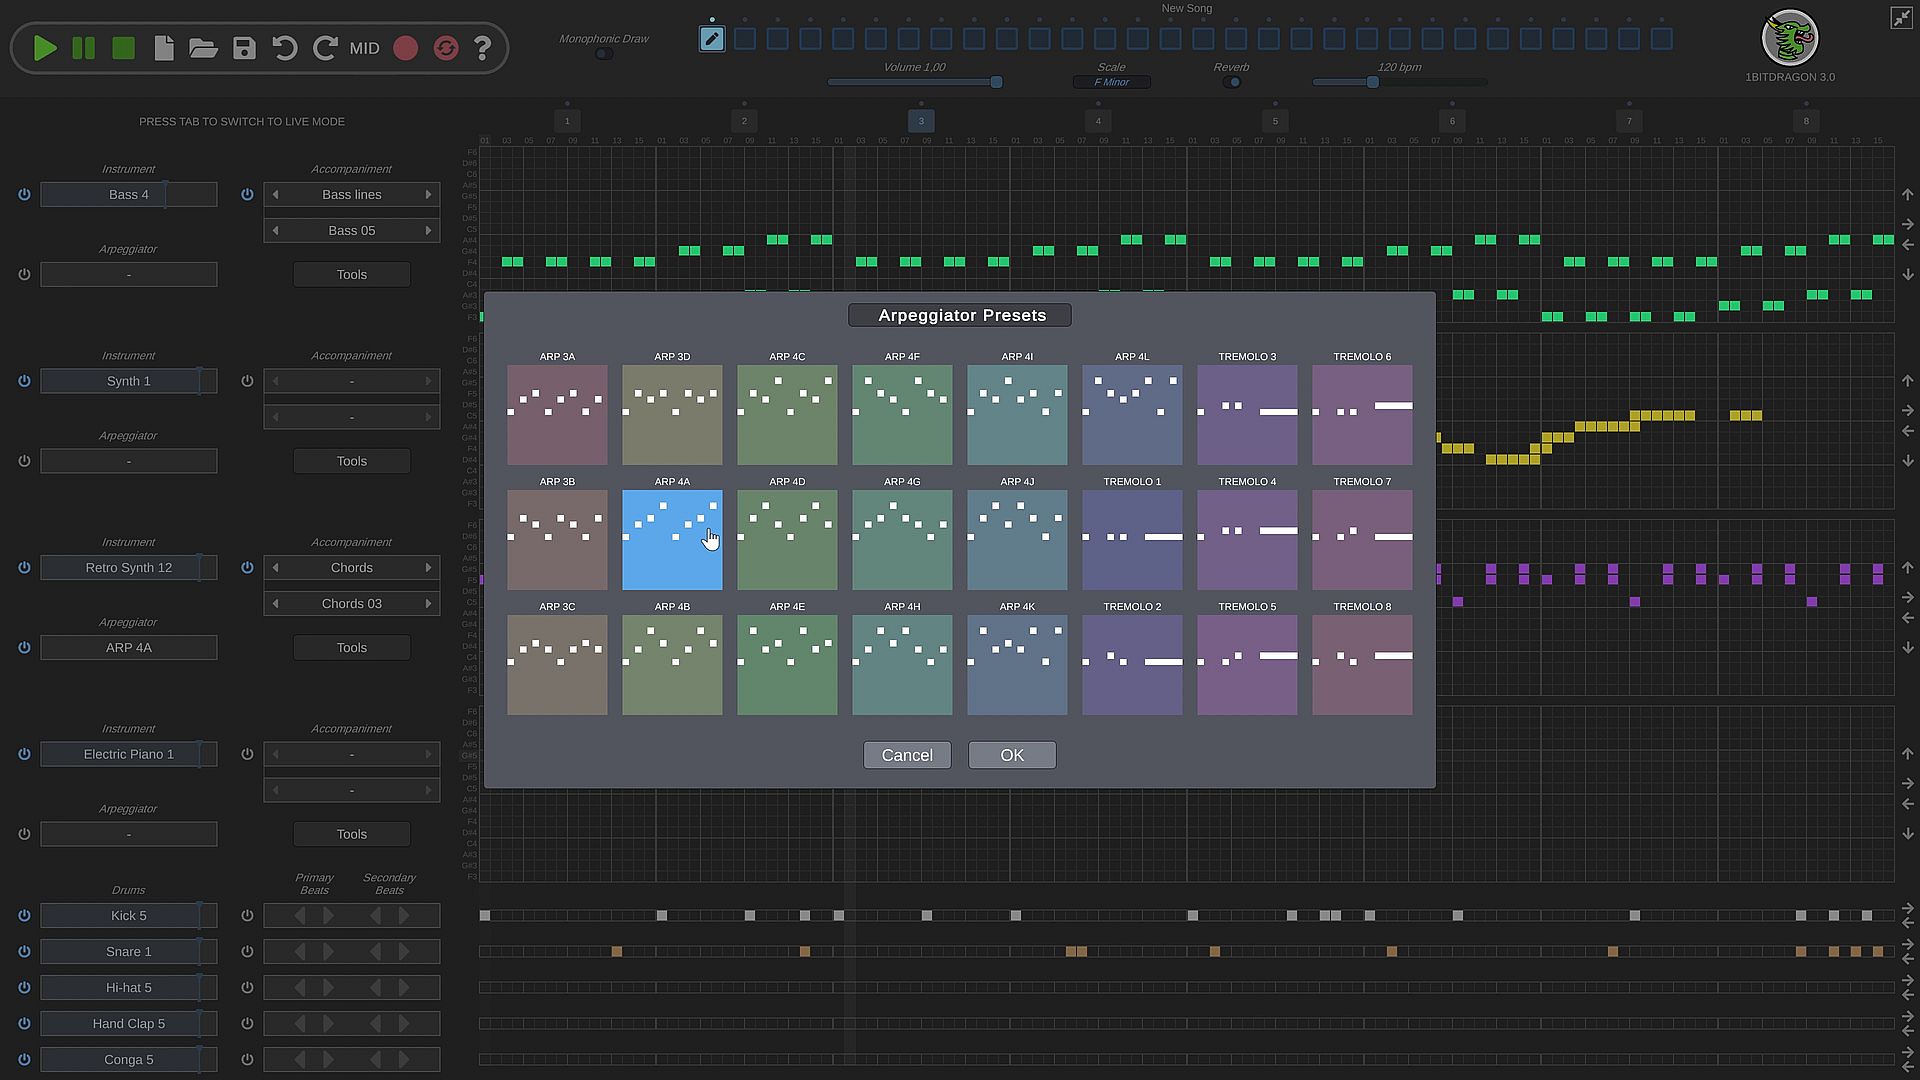Click the Undo arrow icon

[285, 48]
